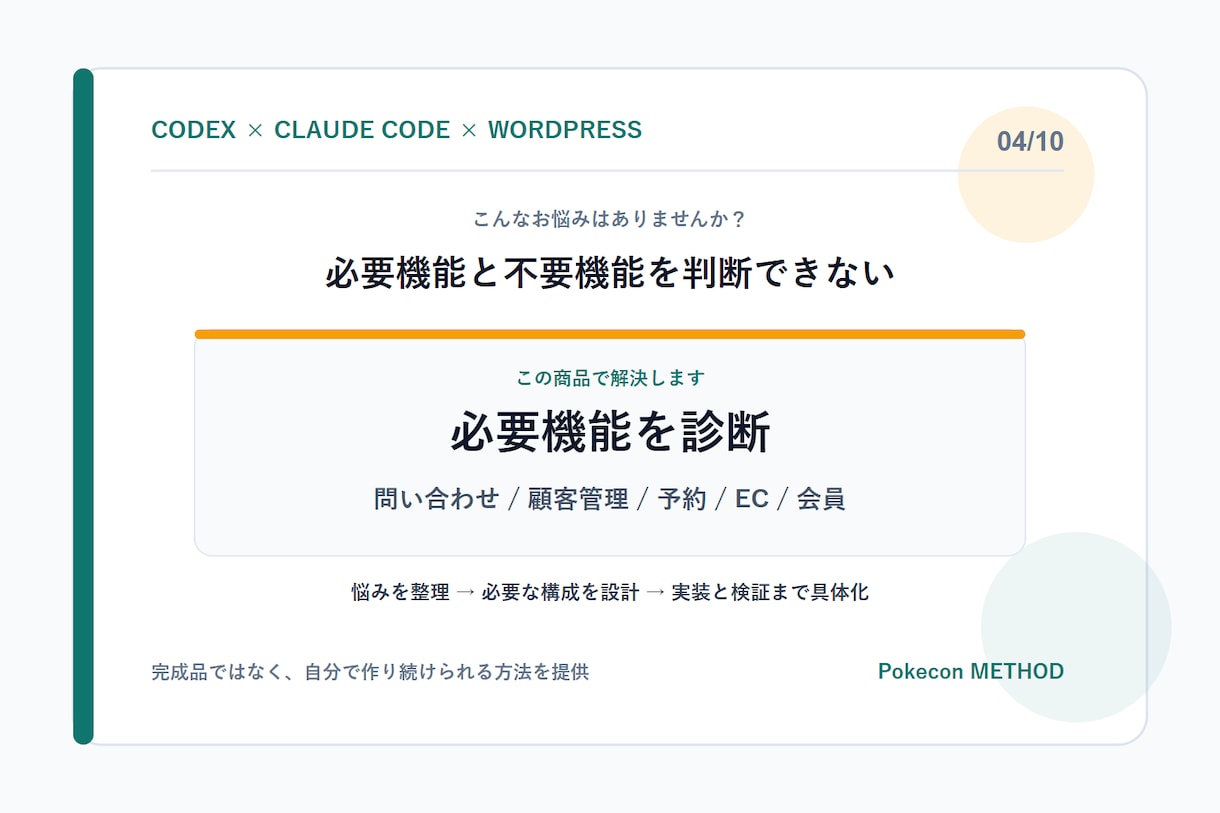The height and width of the screenshot is (813, 1220).
Task: Select the large title 必要機能を診断
Action: point(610,433)
